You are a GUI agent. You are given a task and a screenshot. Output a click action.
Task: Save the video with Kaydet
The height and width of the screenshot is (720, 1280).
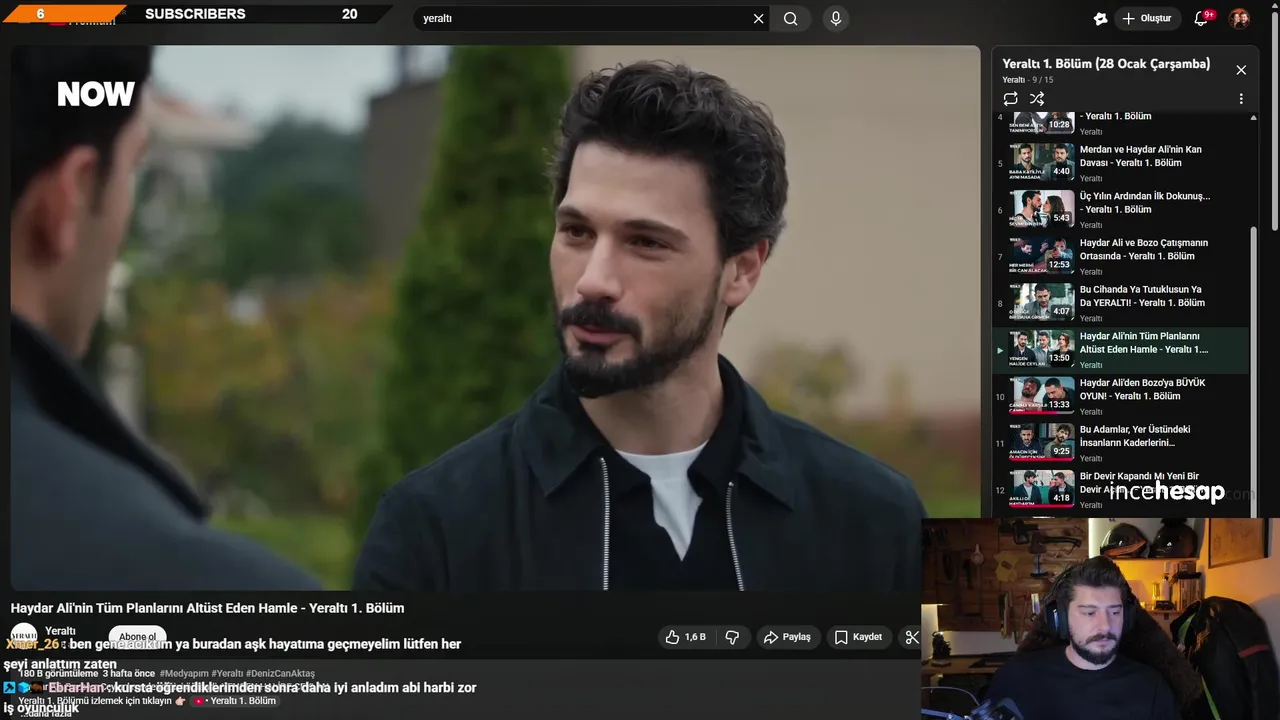[x=859, y=637]
